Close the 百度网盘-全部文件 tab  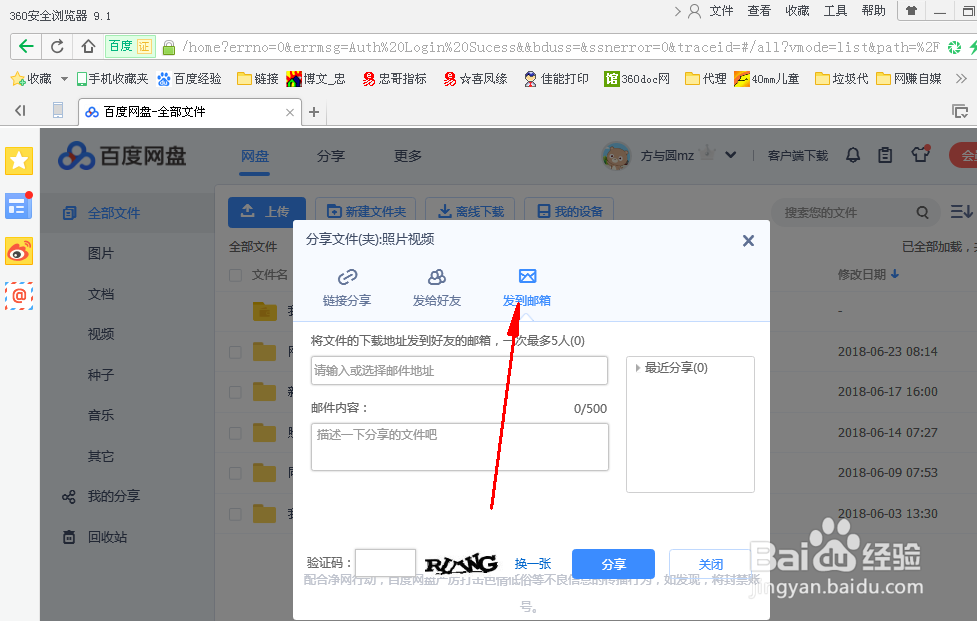pos(290,112)
